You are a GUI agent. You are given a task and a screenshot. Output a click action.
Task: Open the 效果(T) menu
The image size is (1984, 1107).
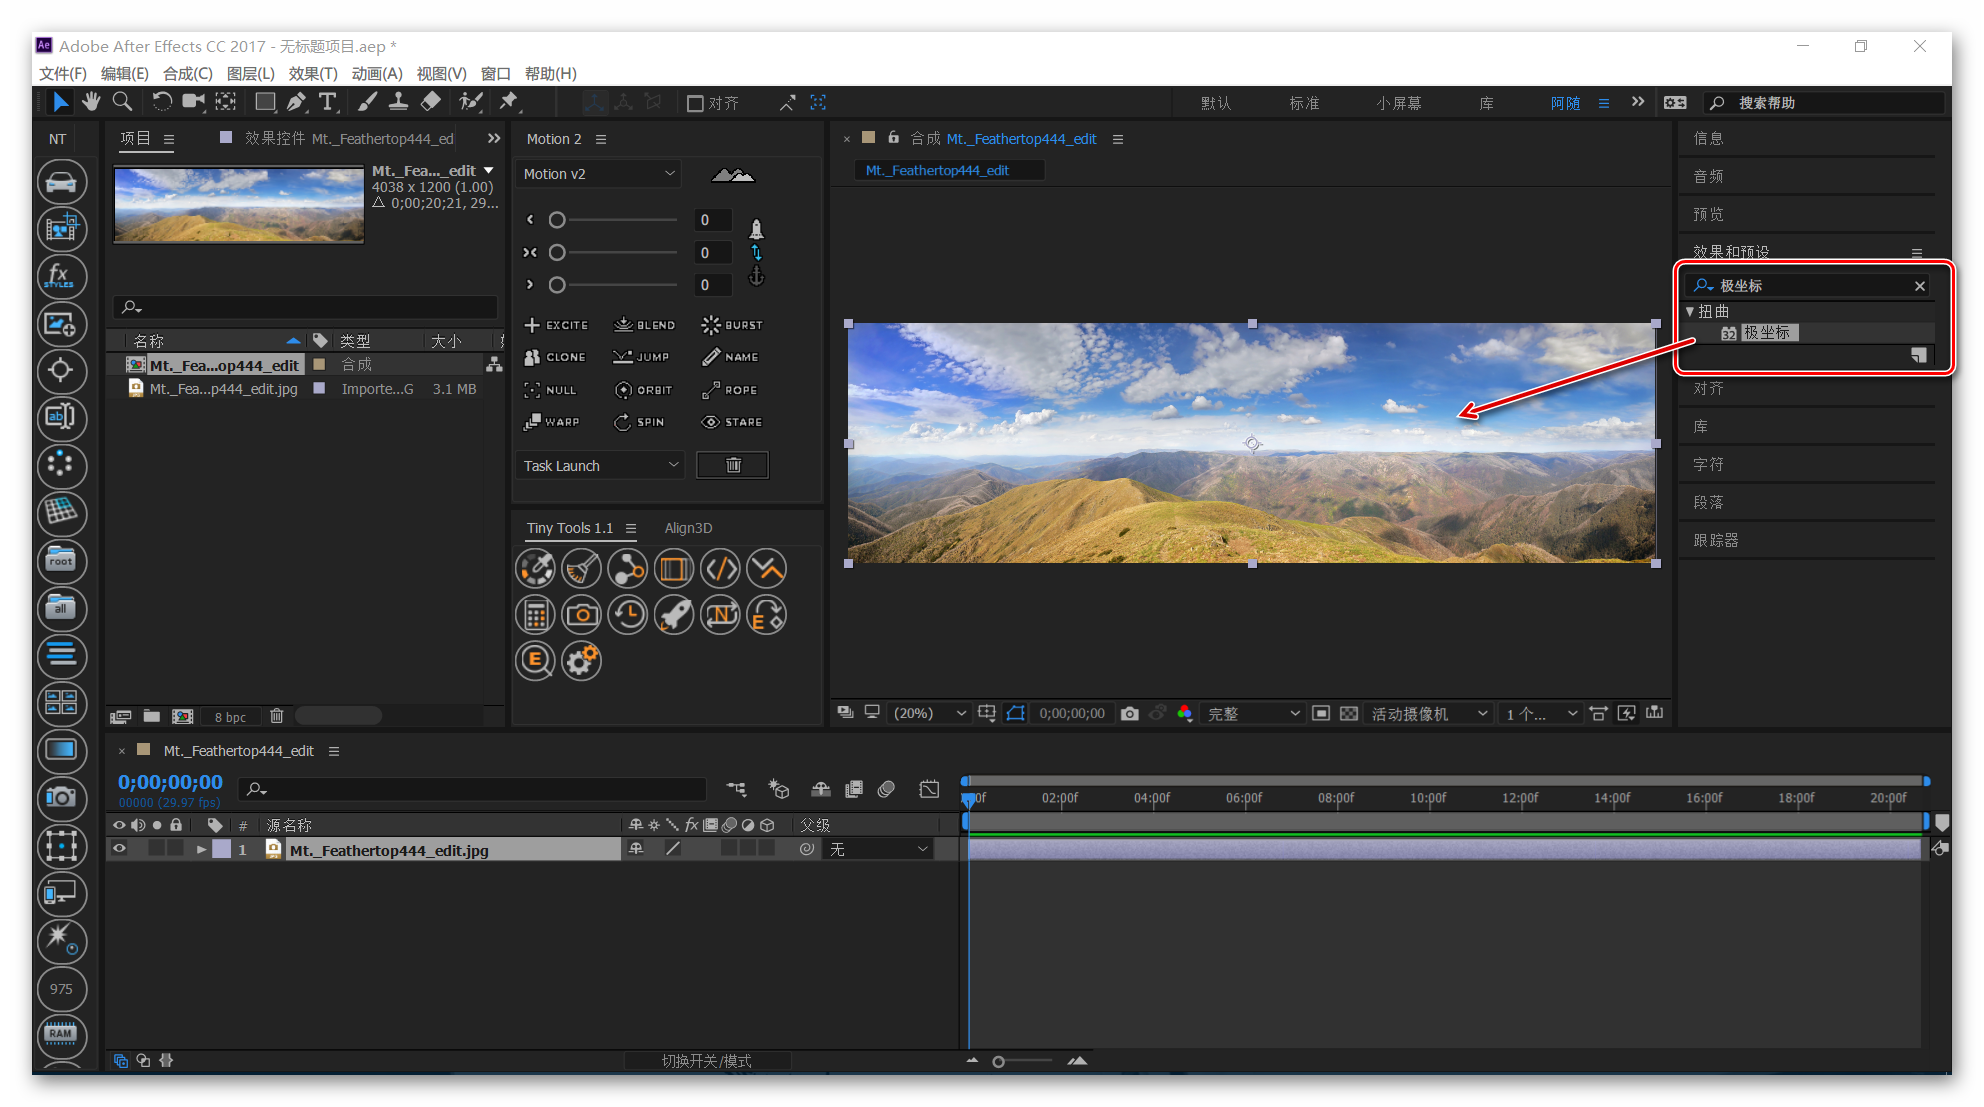(312, 73)
